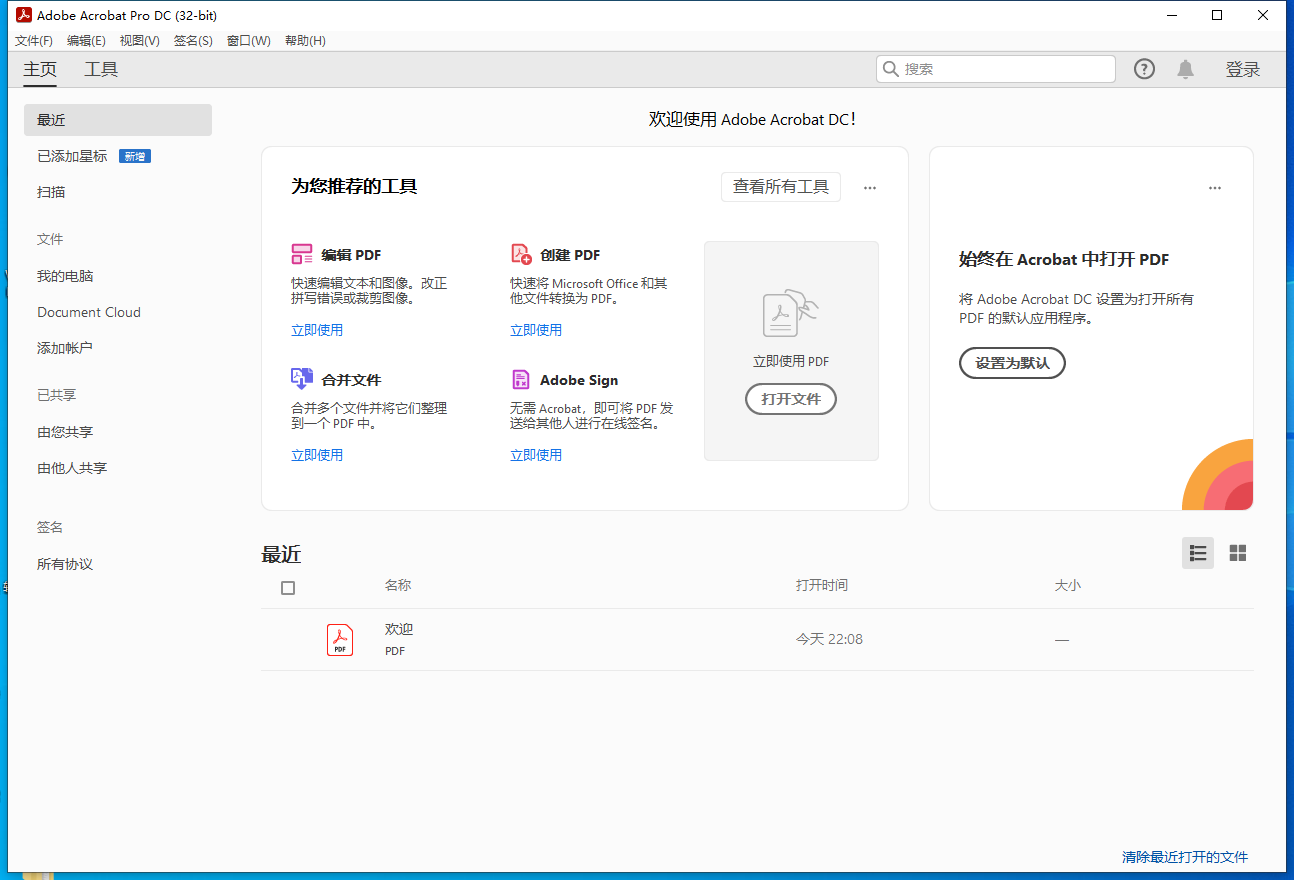The width and height of the screenshot is (1294, 880).
Task: Open the 帮助(H) menu
Action: coord(305,41)
